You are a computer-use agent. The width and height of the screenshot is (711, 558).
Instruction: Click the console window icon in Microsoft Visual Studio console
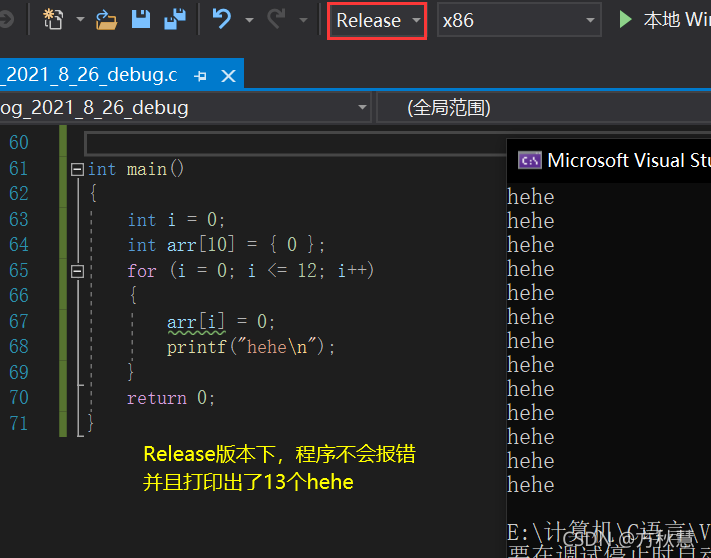(530, 160)
